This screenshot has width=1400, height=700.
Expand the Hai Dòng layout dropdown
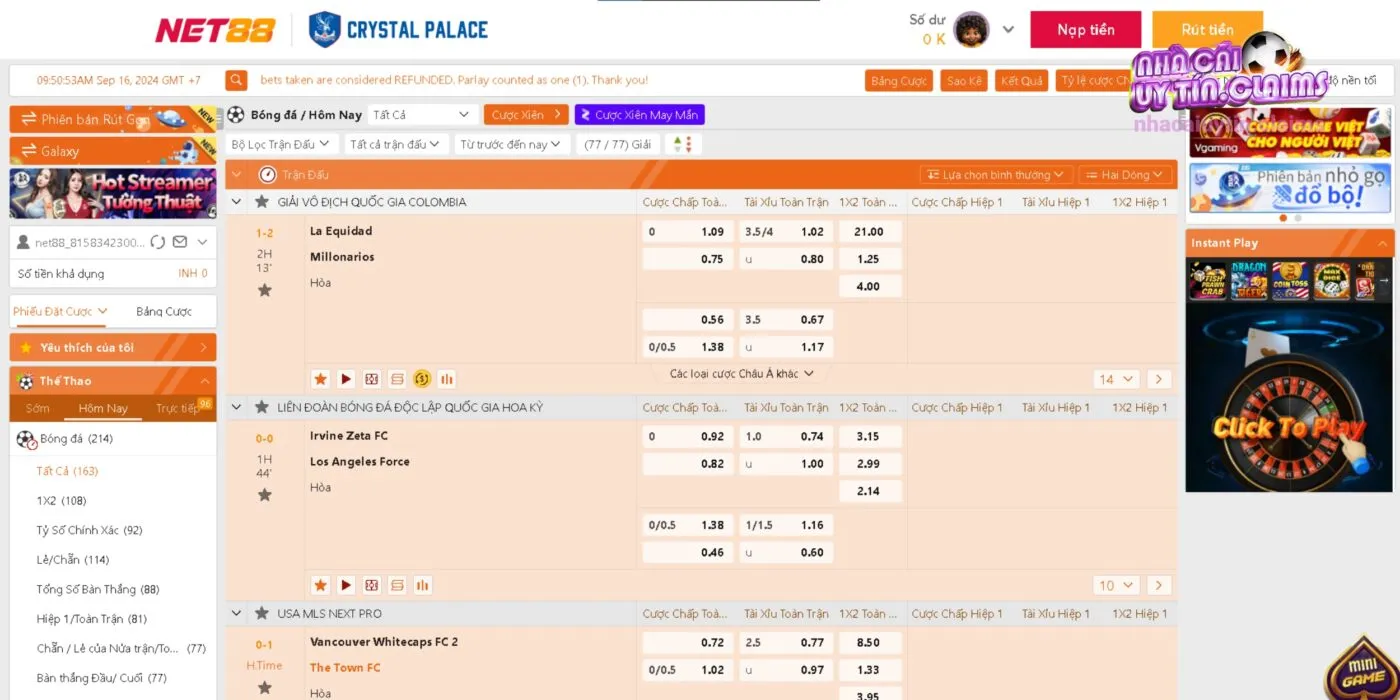[1125, 175]
